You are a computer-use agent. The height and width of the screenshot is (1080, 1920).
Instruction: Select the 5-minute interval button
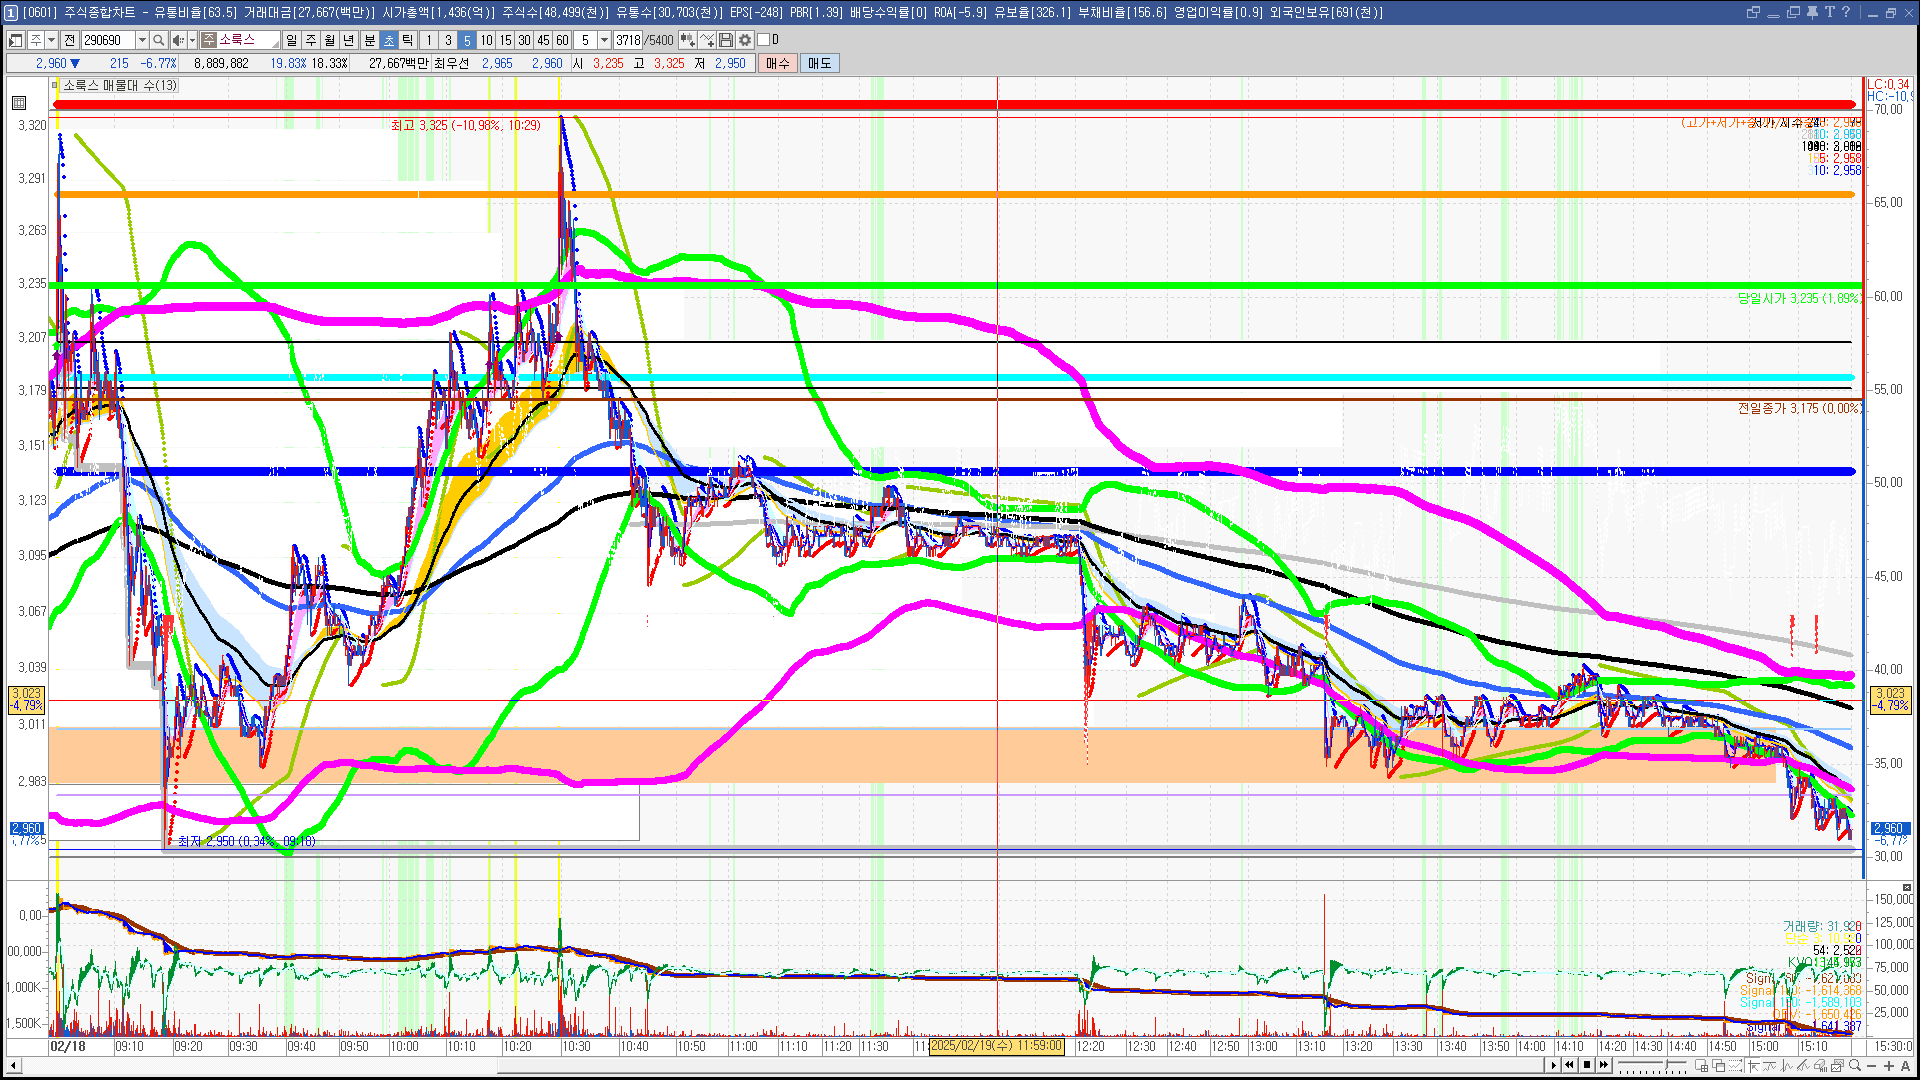466,40
